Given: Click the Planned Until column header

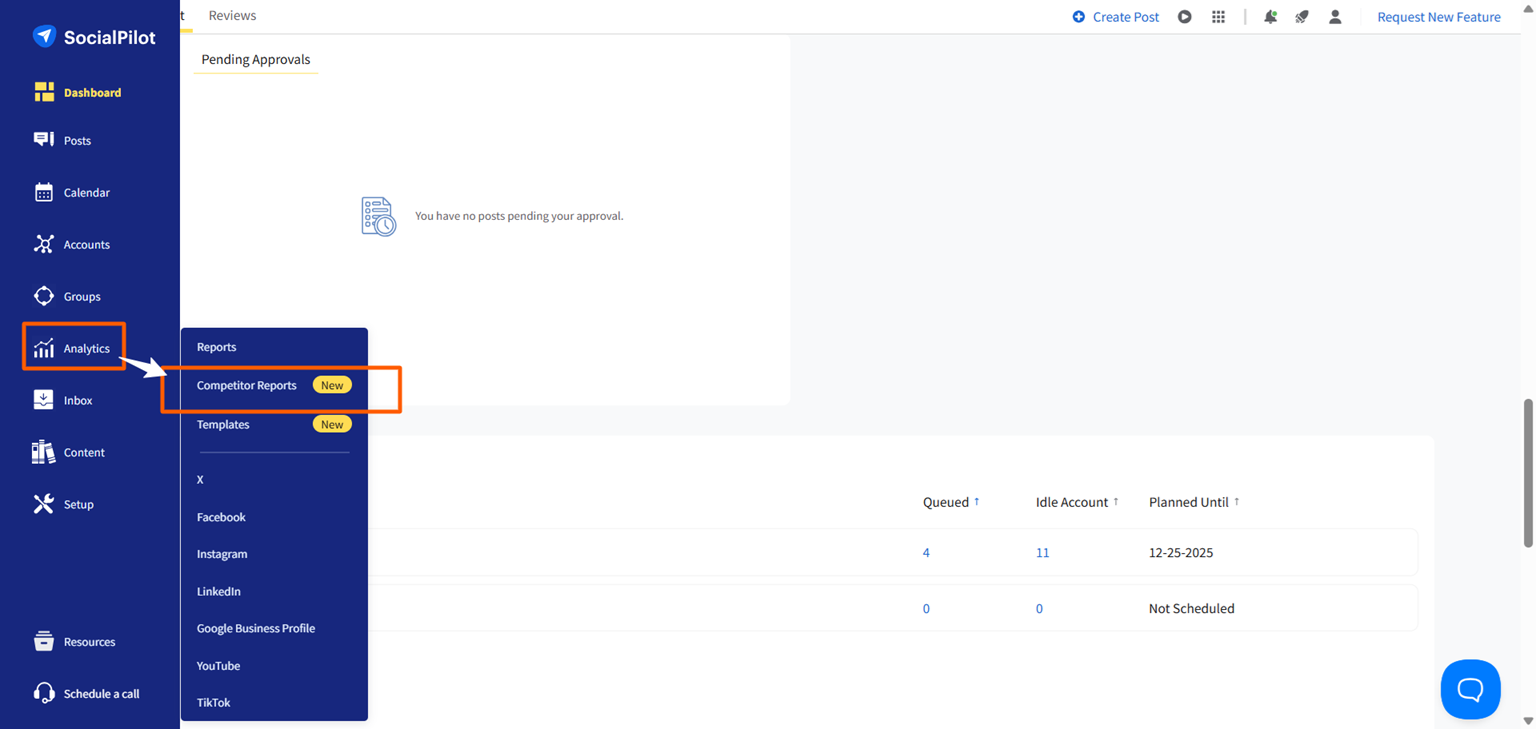Looking at the screenshot, I should click(x=1188, y=502).
